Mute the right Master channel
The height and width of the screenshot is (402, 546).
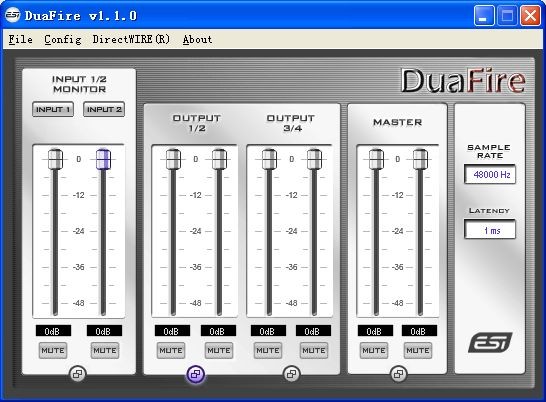[418, 350]
